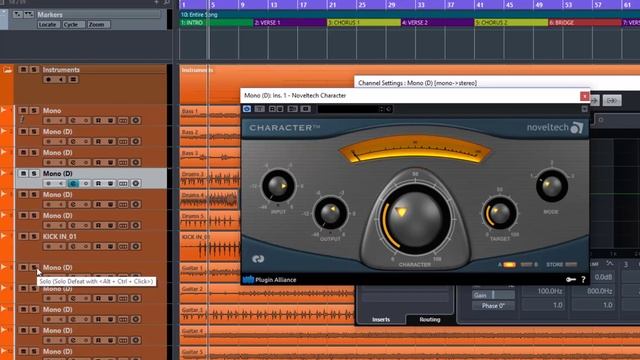
Task: Mute the Instruments folder track
Action: (x=23, y=70)
